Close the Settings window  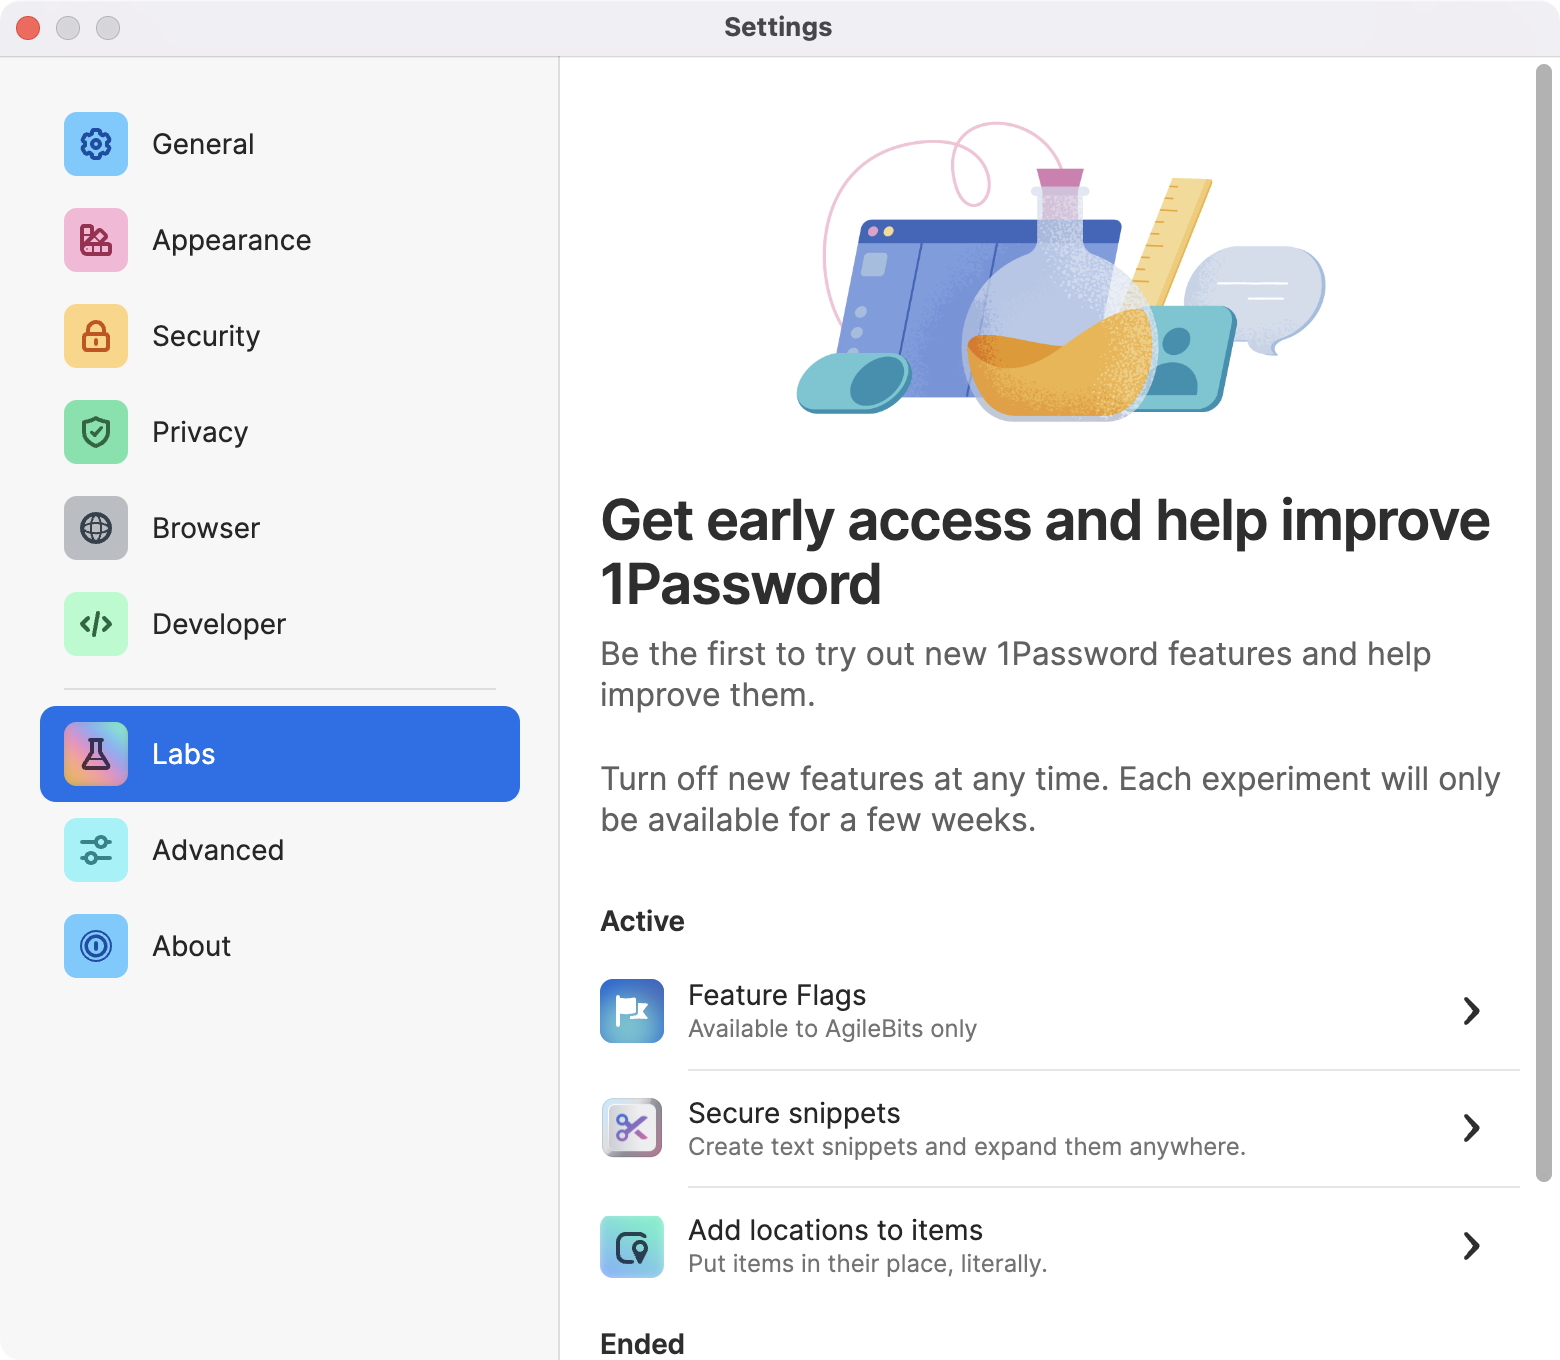click(x=28, y=28)
